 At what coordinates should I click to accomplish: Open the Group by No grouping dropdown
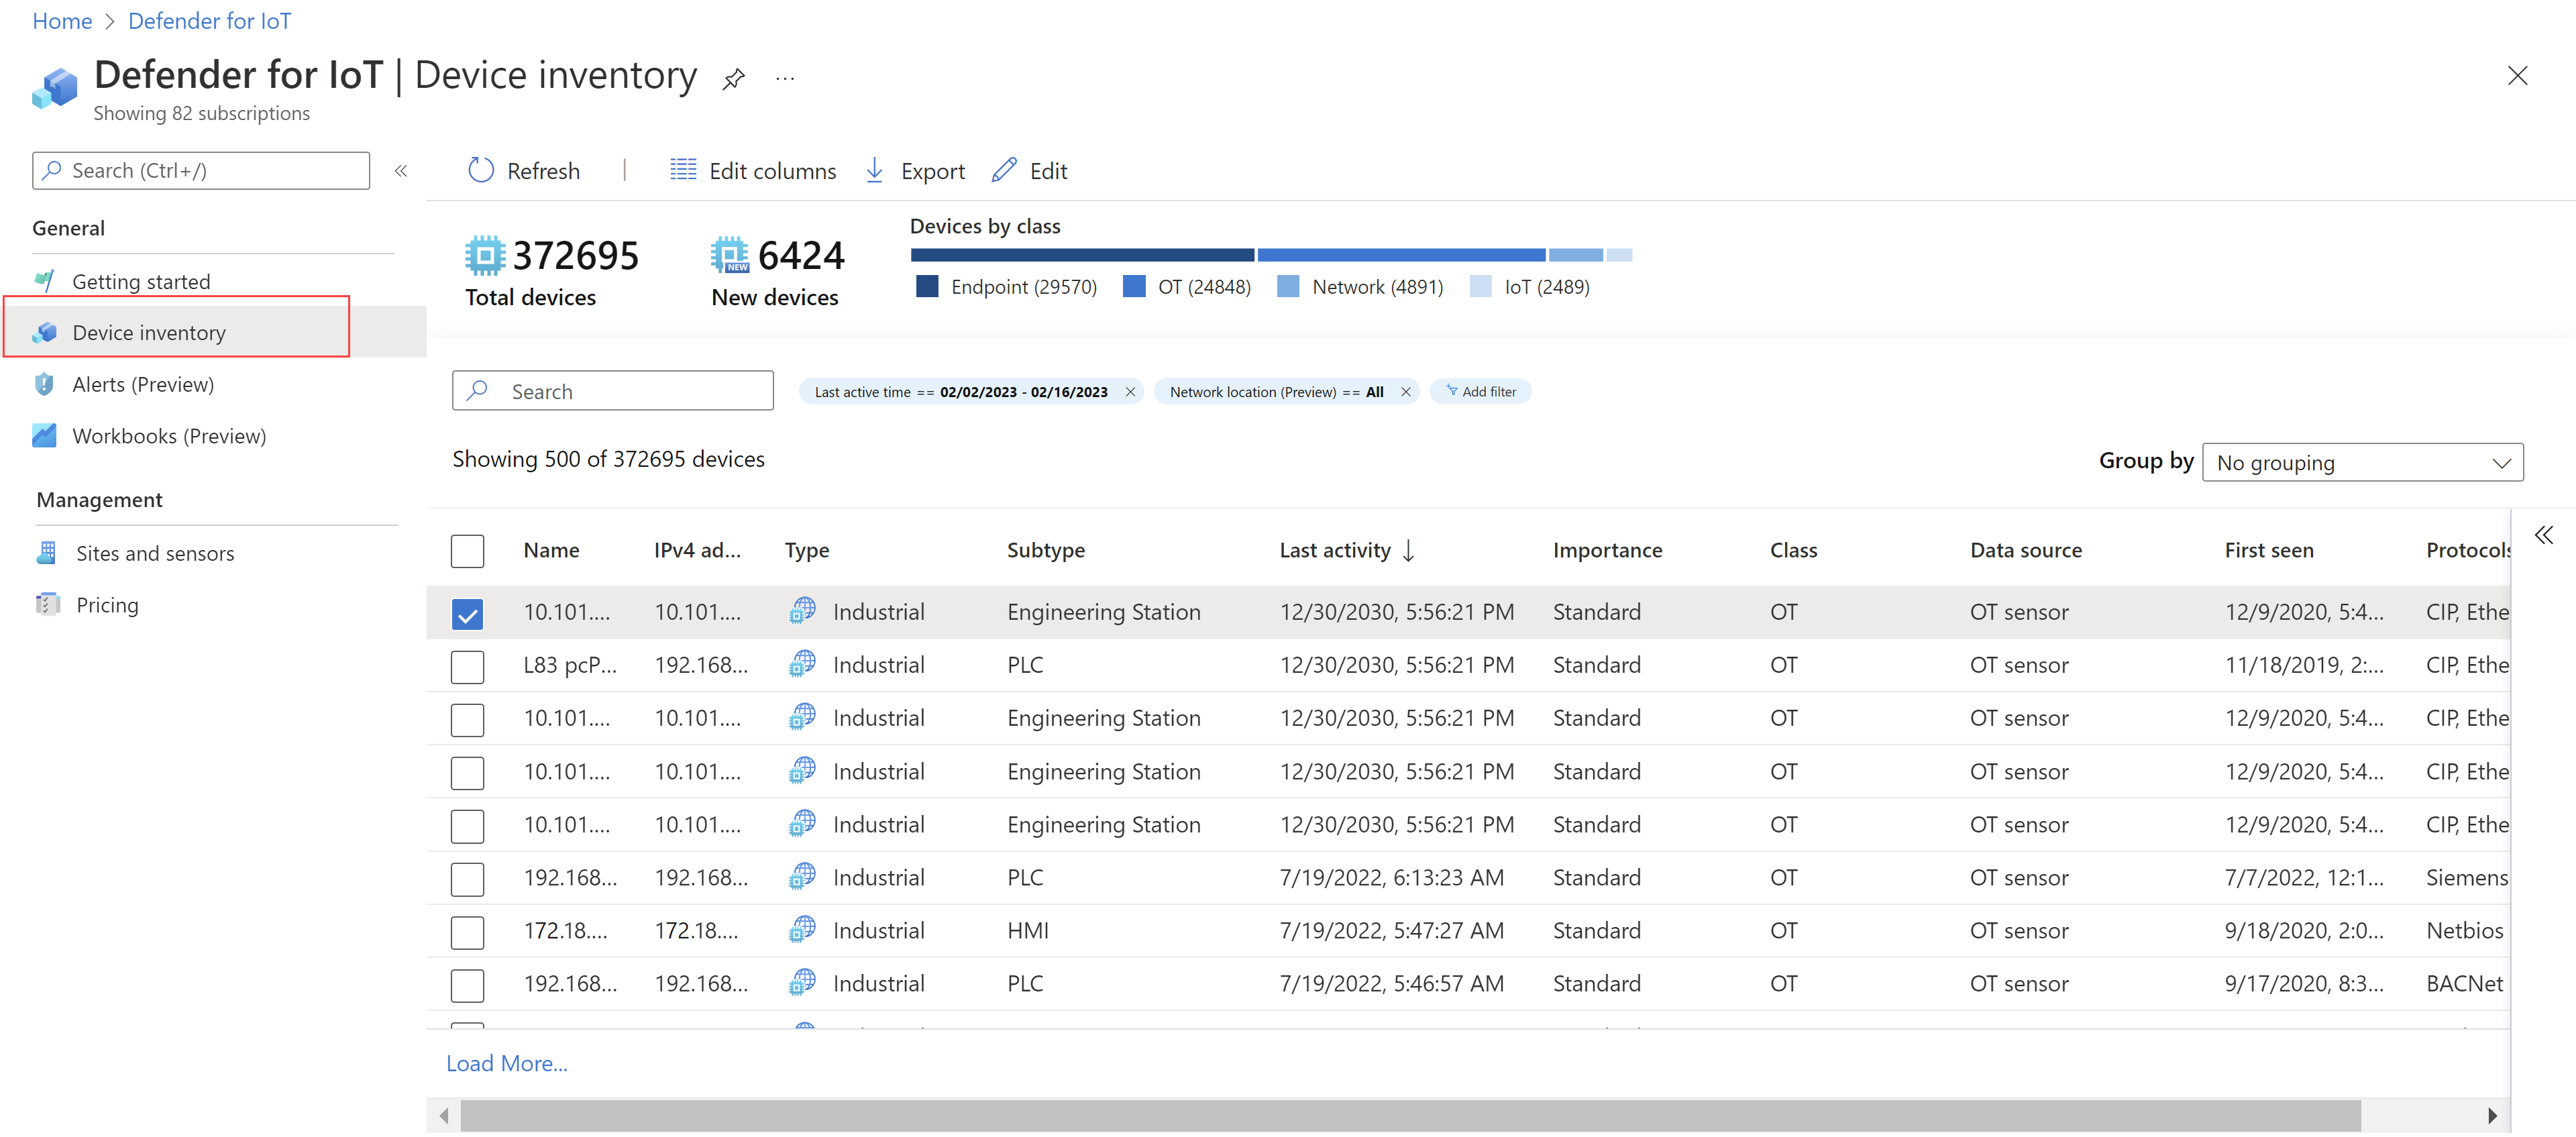[x=2361, y=463]
